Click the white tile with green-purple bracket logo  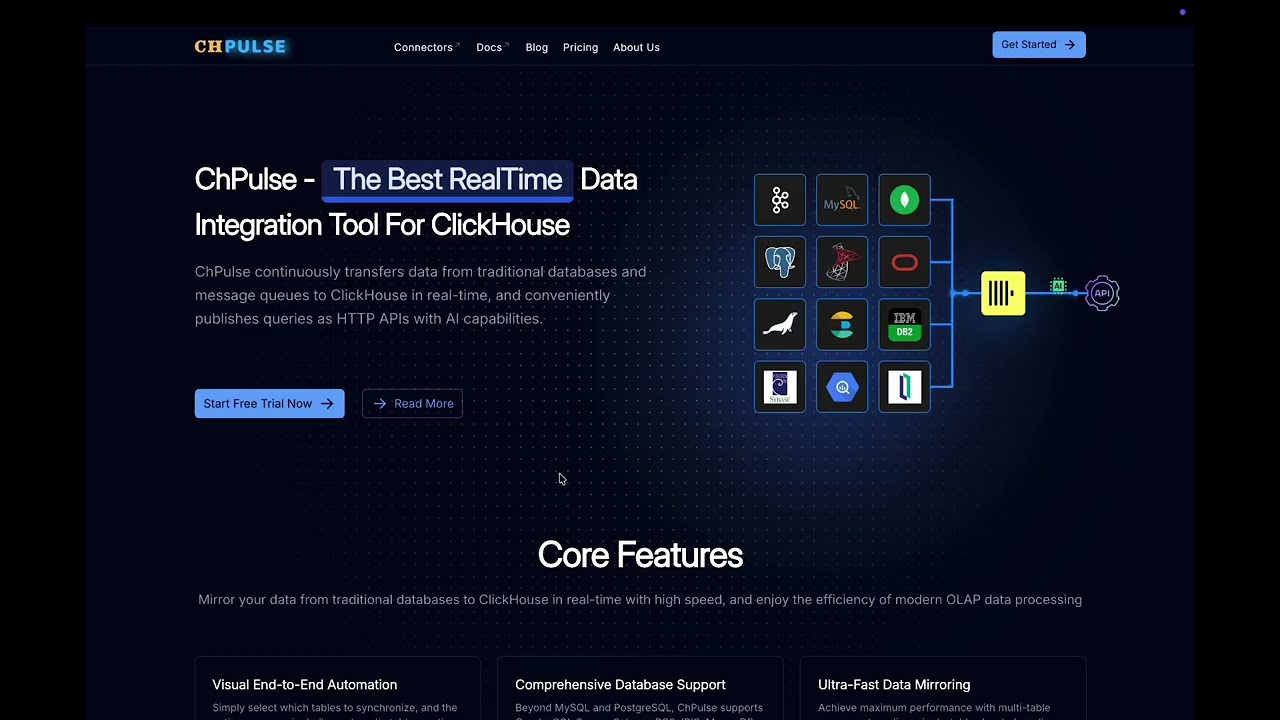[904, 386]
